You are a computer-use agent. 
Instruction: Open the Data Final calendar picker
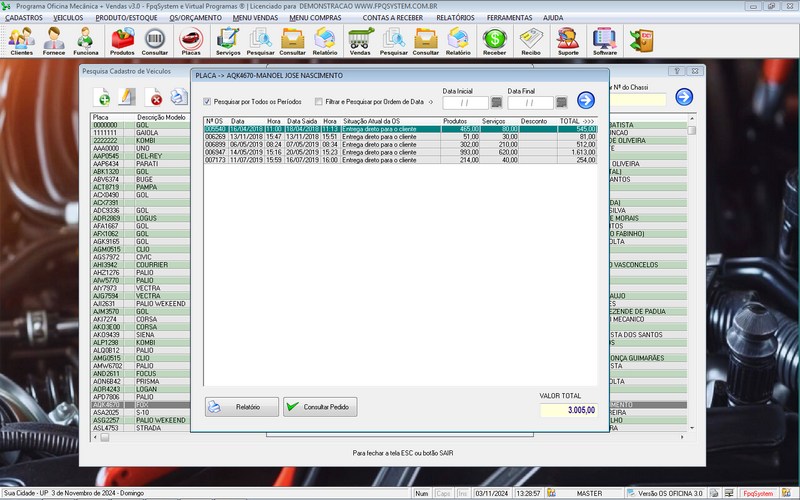[x=561, y=102]
